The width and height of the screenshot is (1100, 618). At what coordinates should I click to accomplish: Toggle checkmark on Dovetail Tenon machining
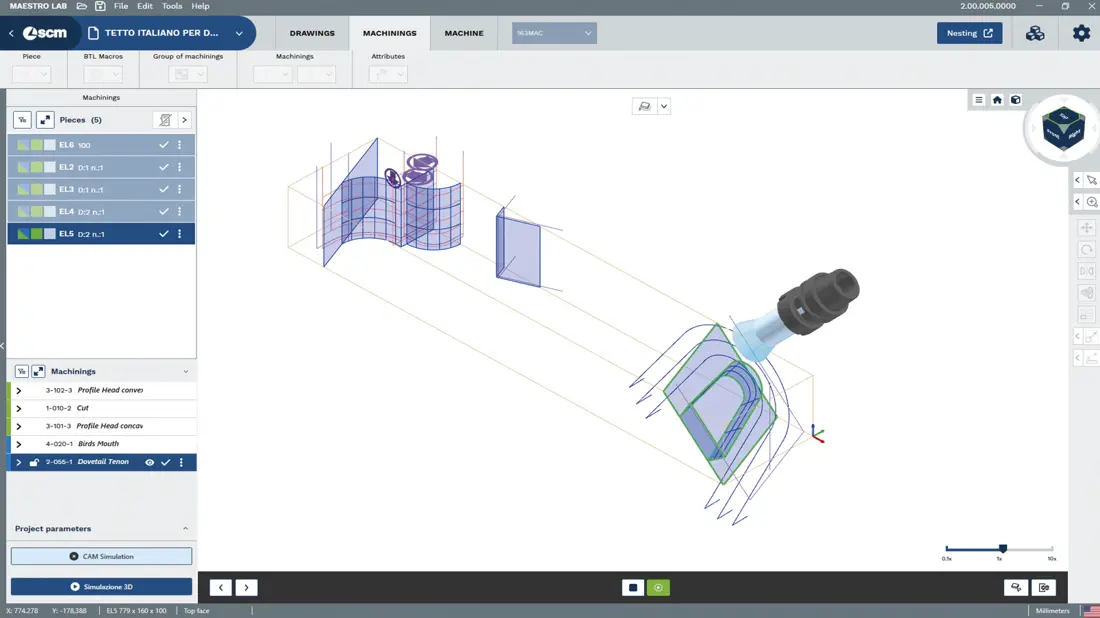(x=166, y=462)
